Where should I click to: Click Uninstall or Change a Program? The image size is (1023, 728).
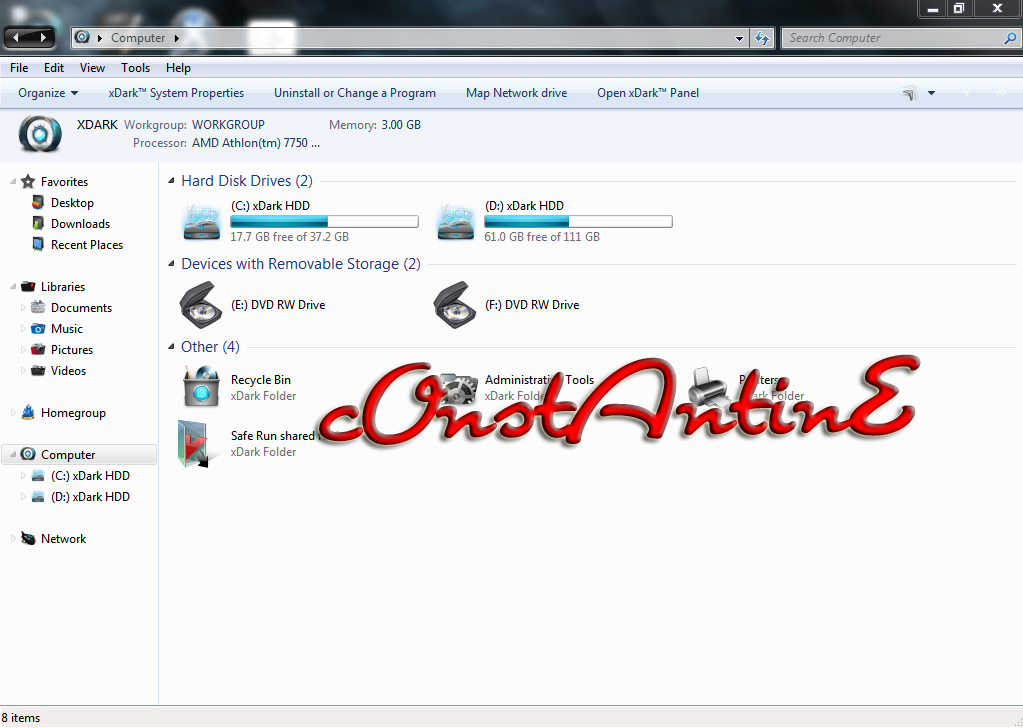click(x=355, y=93)
